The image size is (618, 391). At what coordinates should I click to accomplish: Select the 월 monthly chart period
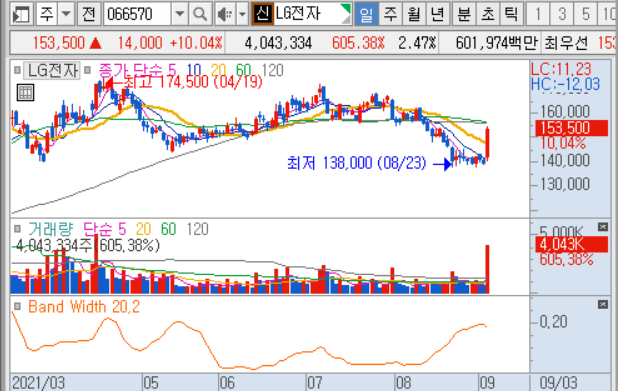(413, 14)
